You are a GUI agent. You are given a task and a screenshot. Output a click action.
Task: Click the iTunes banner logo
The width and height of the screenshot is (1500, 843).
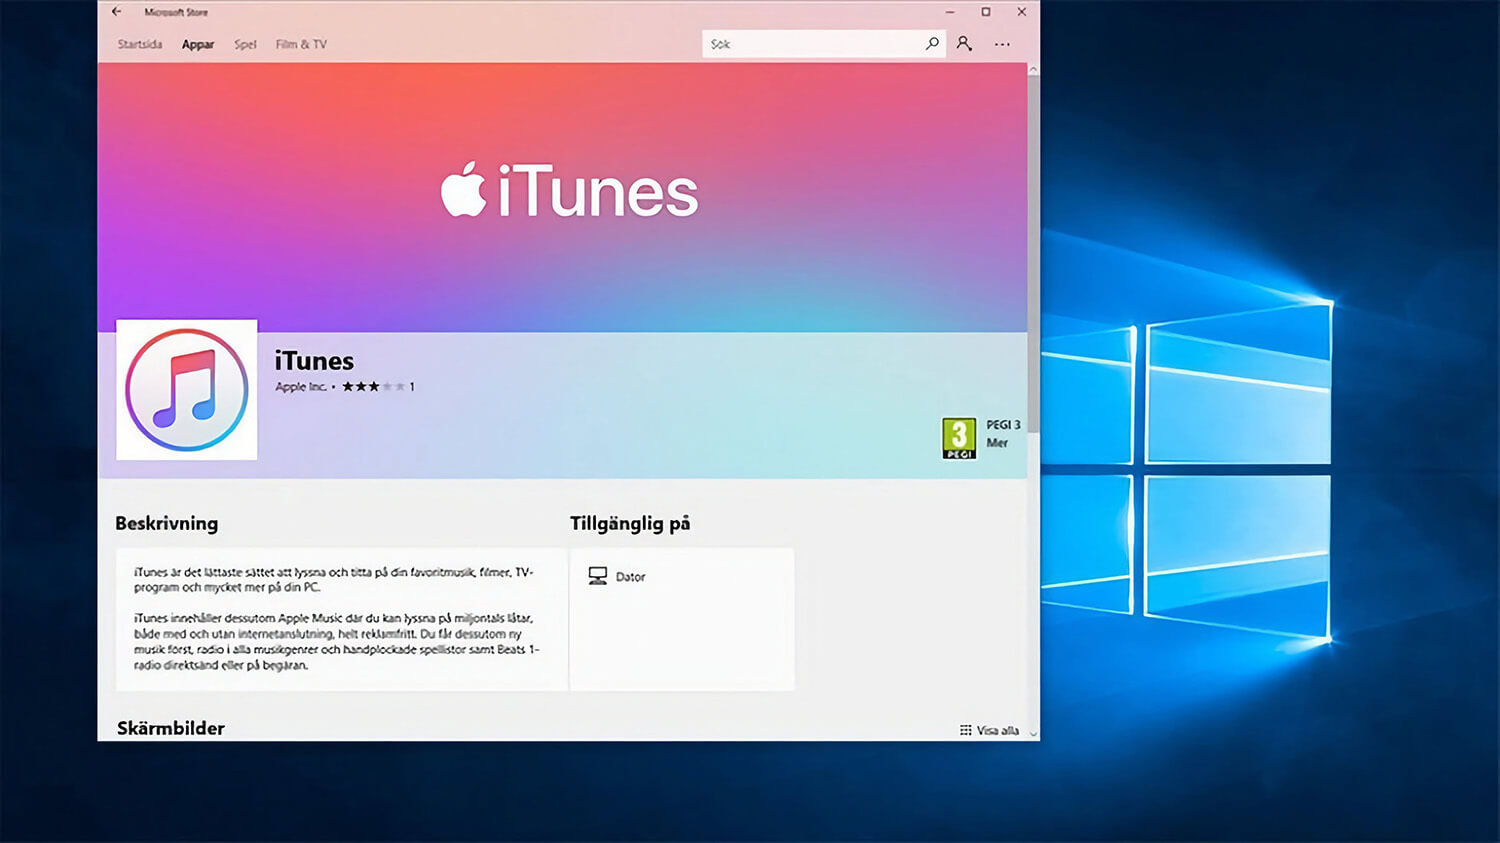569,190
